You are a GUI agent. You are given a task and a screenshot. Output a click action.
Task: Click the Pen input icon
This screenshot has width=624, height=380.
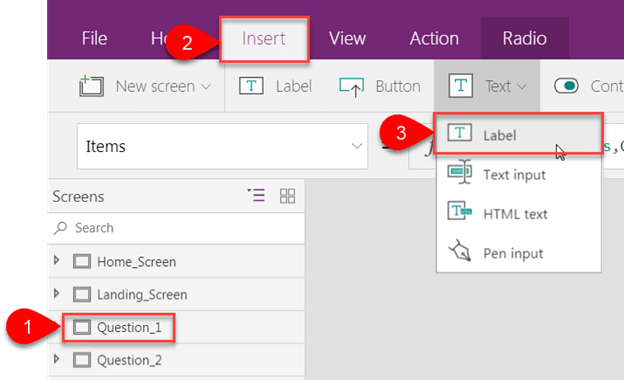pyautogui.click(x=460, y=250)
